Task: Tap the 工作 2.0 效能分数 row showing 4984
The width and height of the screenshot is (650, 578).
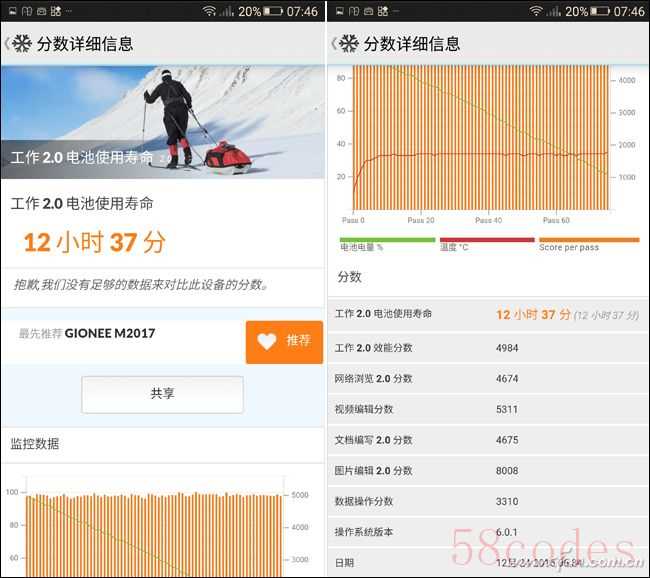Action: [488, 348]
